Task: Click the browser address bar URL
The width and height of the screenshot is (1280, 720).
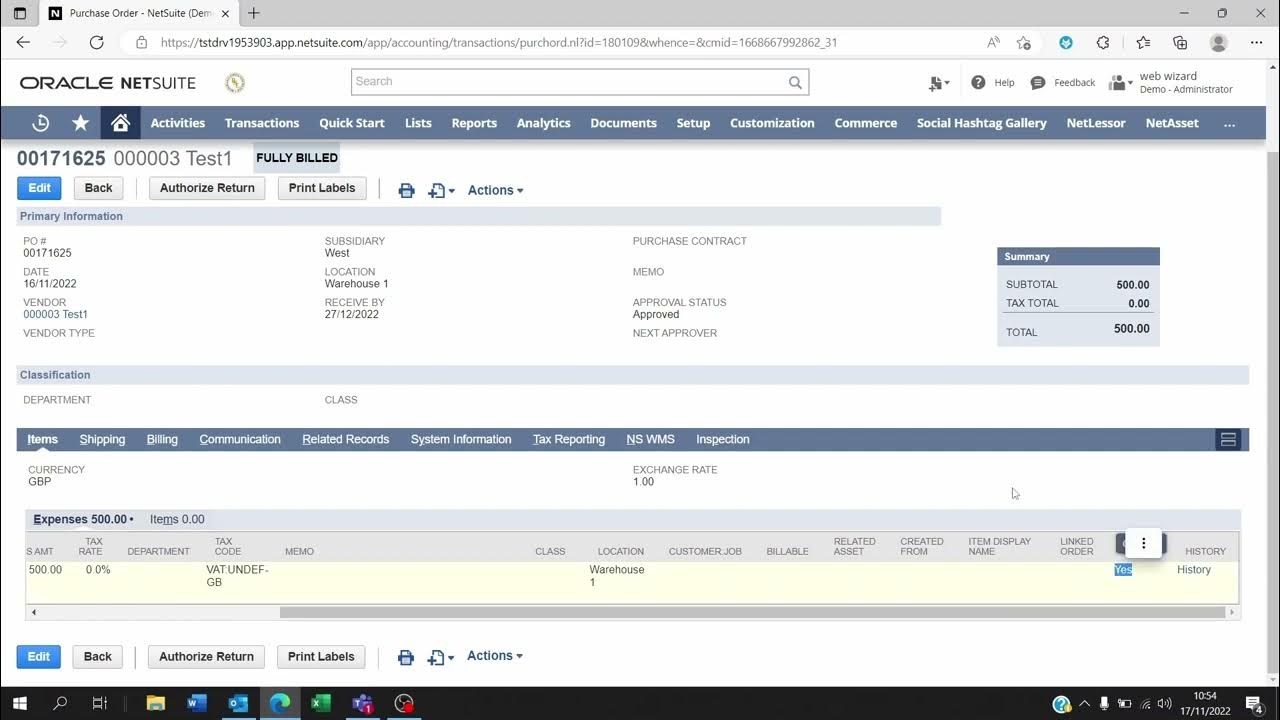Action: click(x=498, y=42)
